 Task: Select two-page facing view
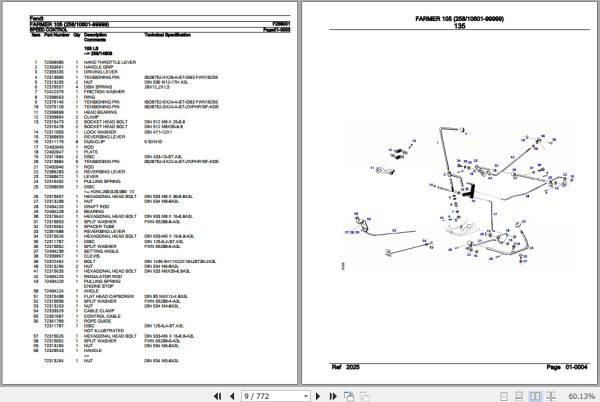click(x=535, y=396)
